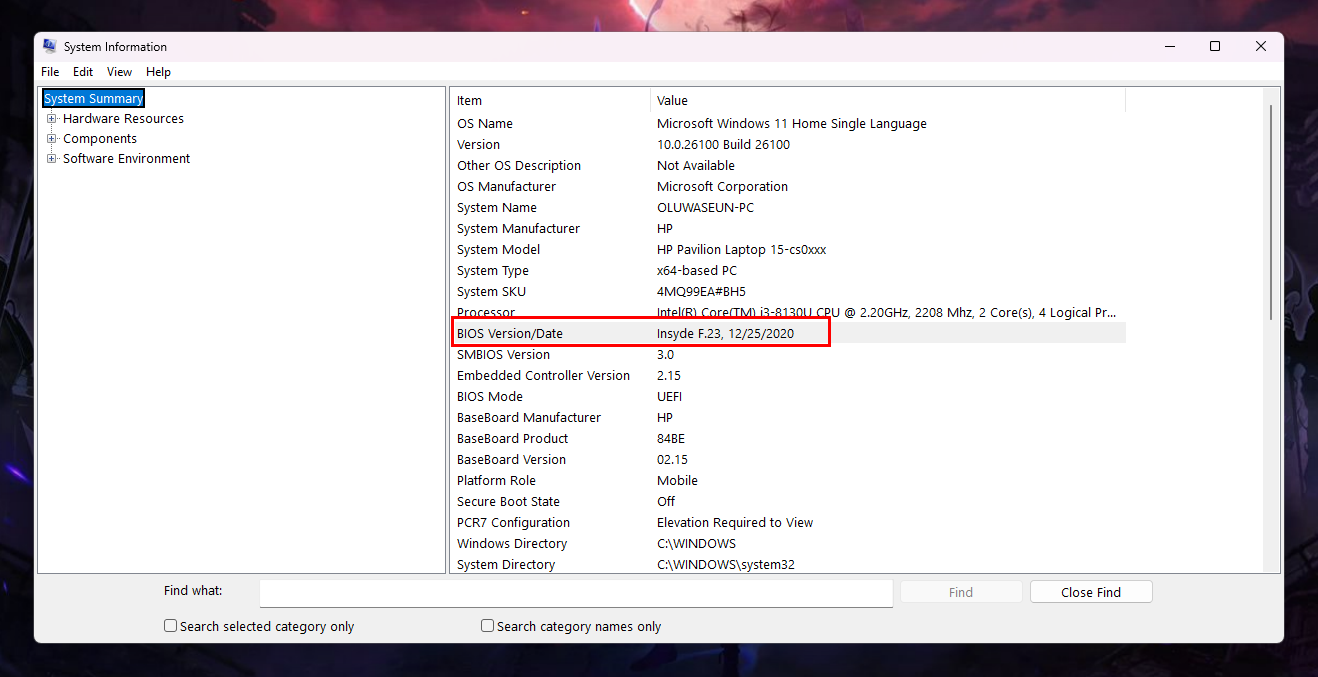Expand the Software Environment tree node

(x=51, y=158)
